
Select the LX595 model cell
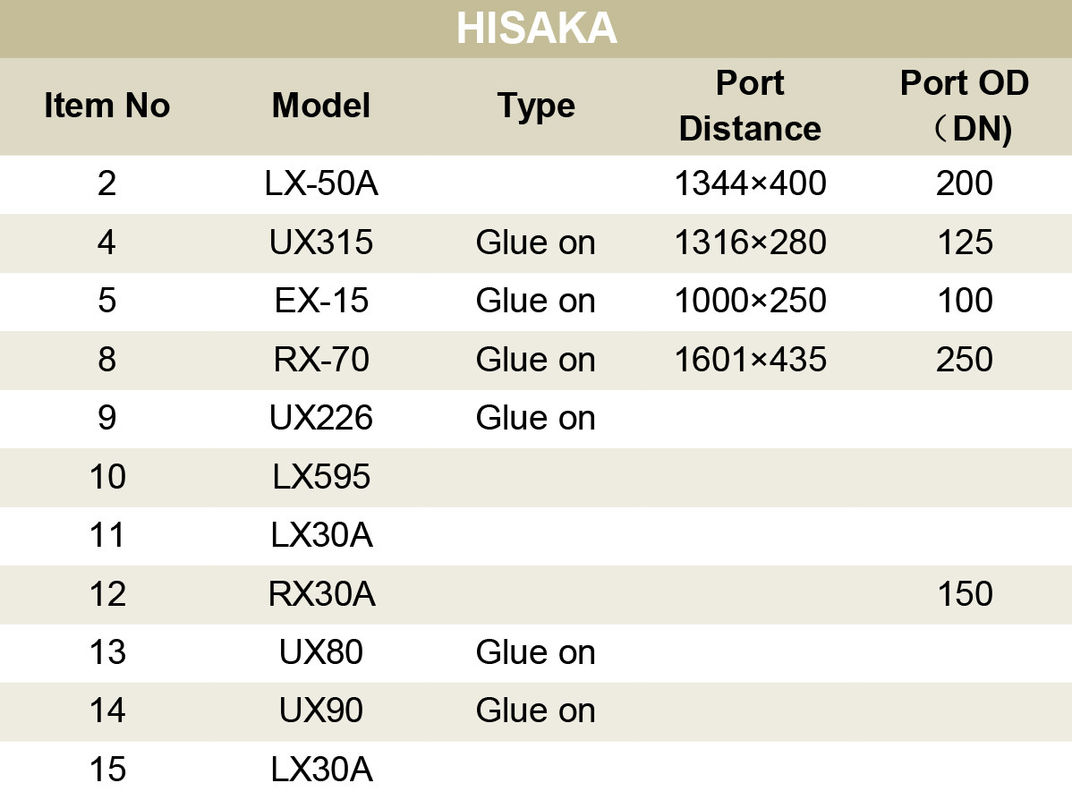point(321,477)
